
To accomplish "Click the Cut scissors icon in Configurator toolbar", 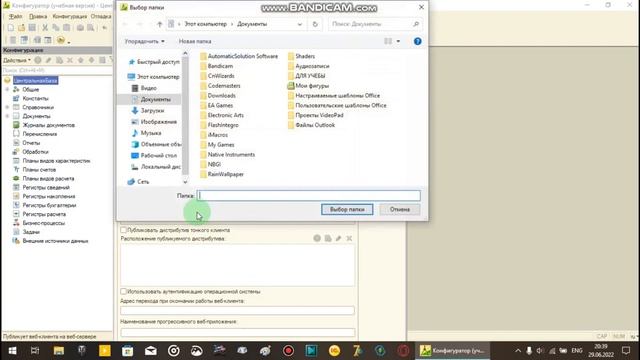I will [45, 28].
